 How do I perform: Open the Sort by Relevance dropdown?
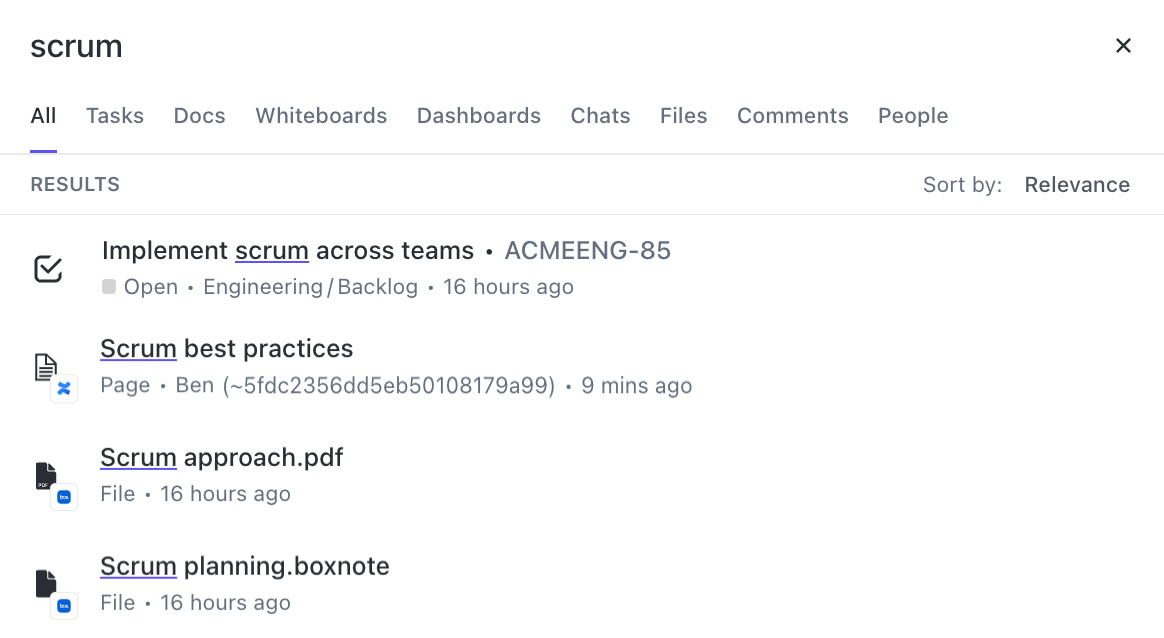click(x=1076, y=185)
